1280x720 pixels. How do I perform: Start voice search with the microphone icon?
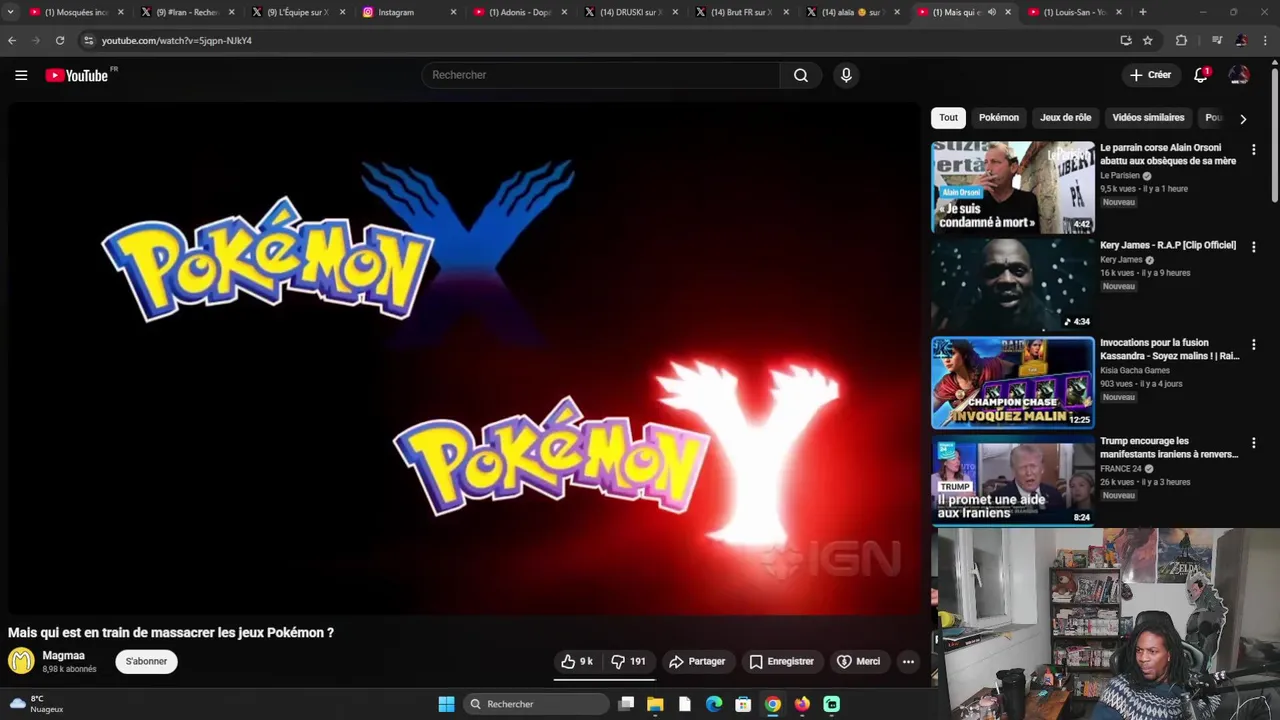(846, 75)
